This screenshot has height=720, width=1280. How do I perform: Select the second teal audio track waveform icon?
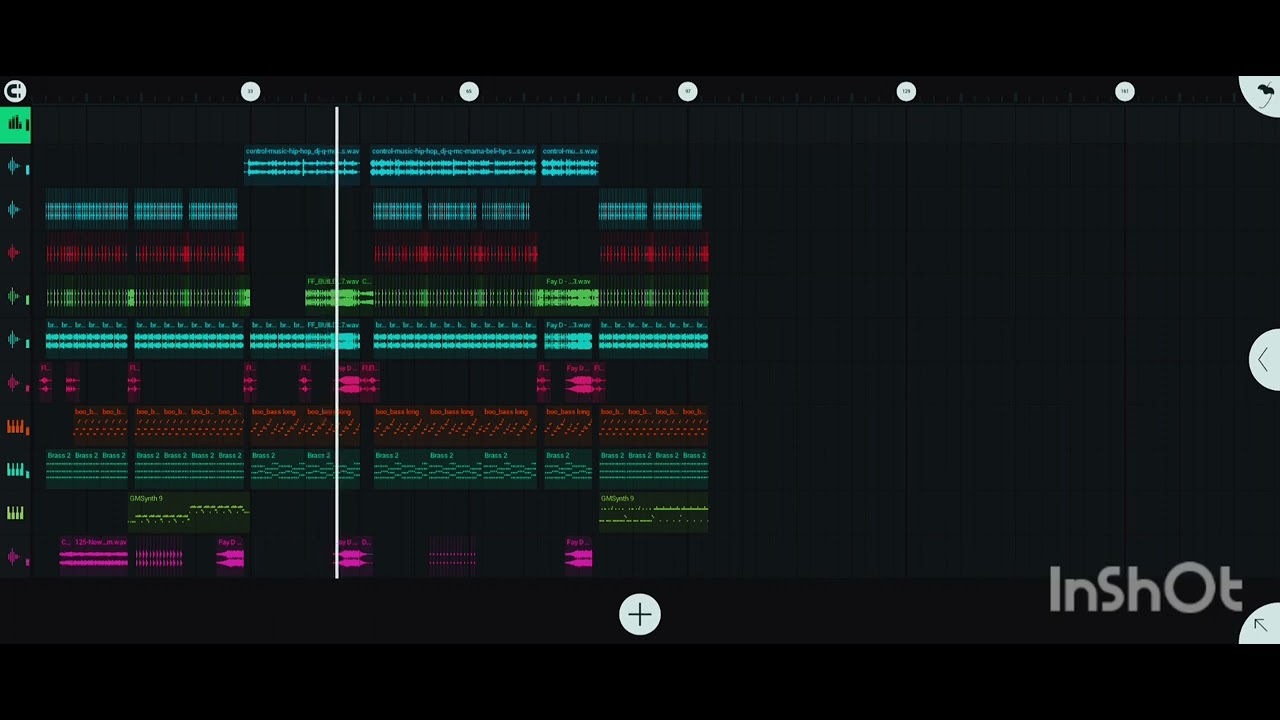click(x=15, y=210)
